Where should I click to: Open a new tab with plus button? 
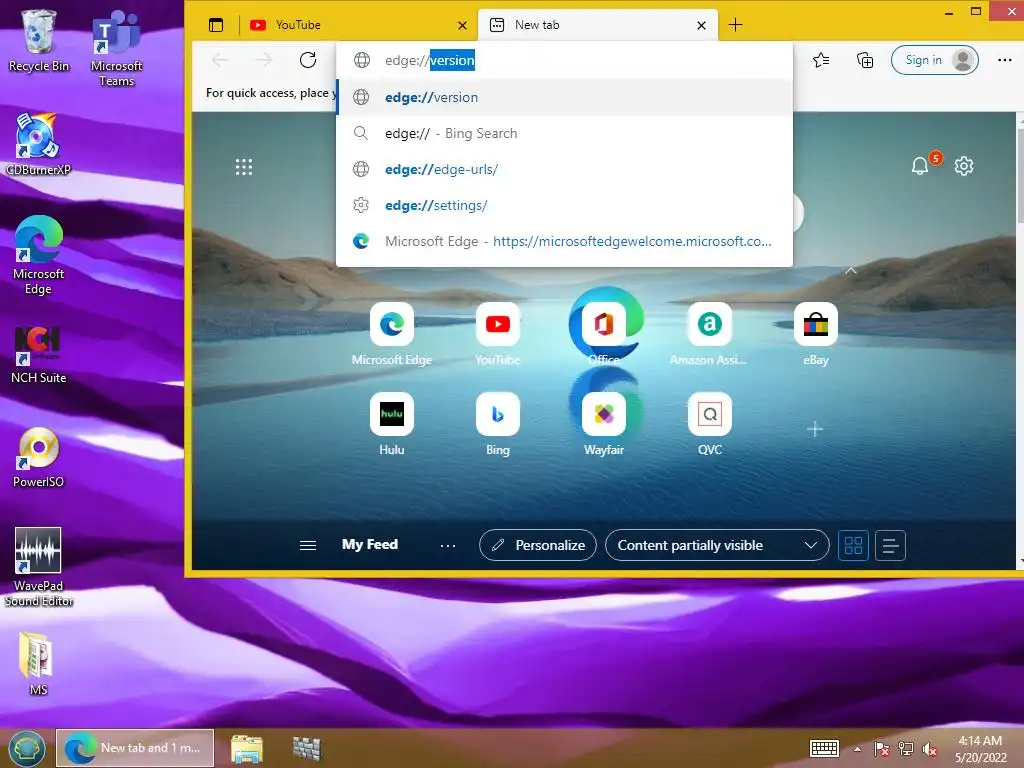point(735,25)
